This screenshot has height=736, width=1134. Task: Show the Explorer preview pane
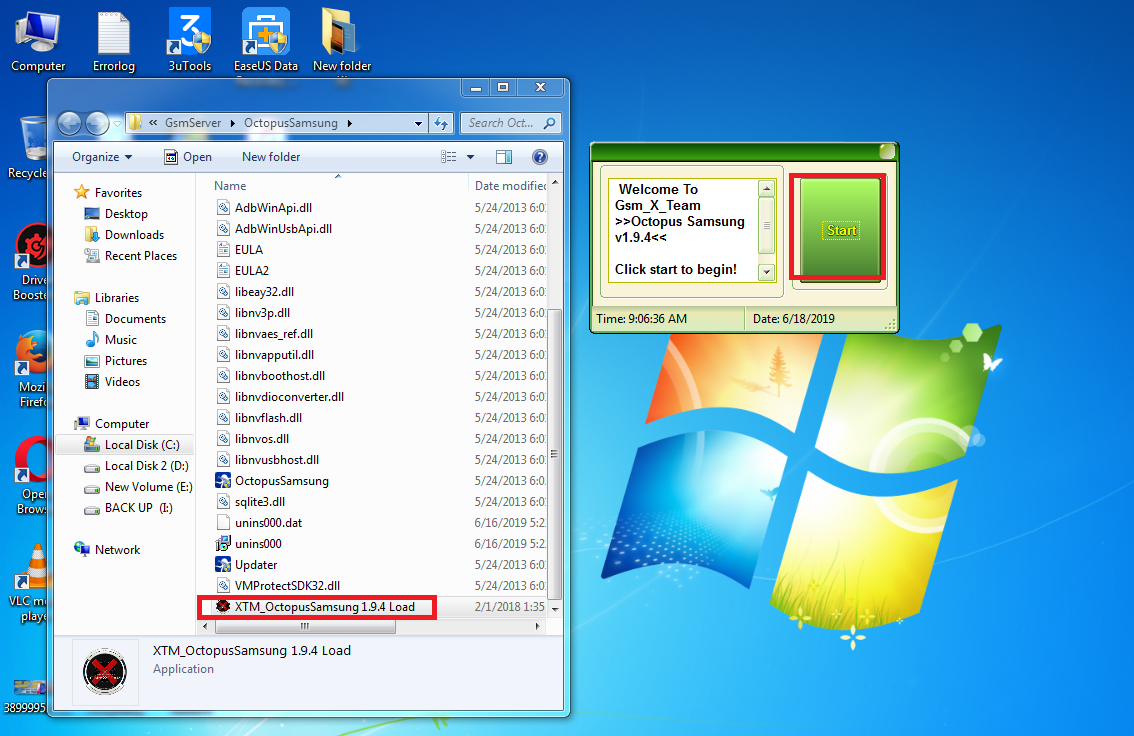504,157
